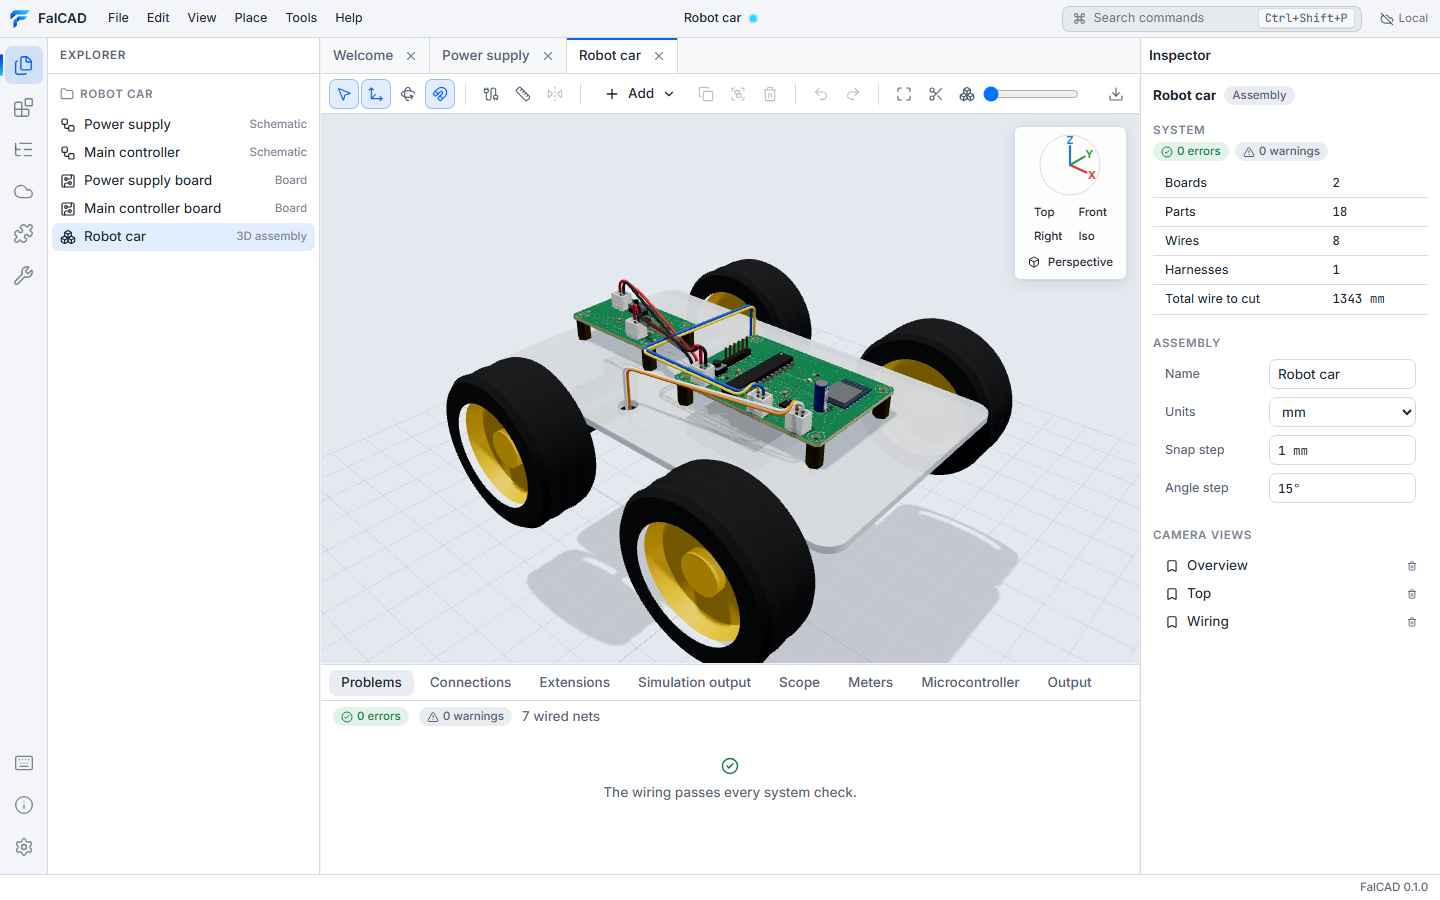The width and height of the screenshot is (1440, 900).
Task: Select the ruler measure tool
Action: [x=523, y=94]
